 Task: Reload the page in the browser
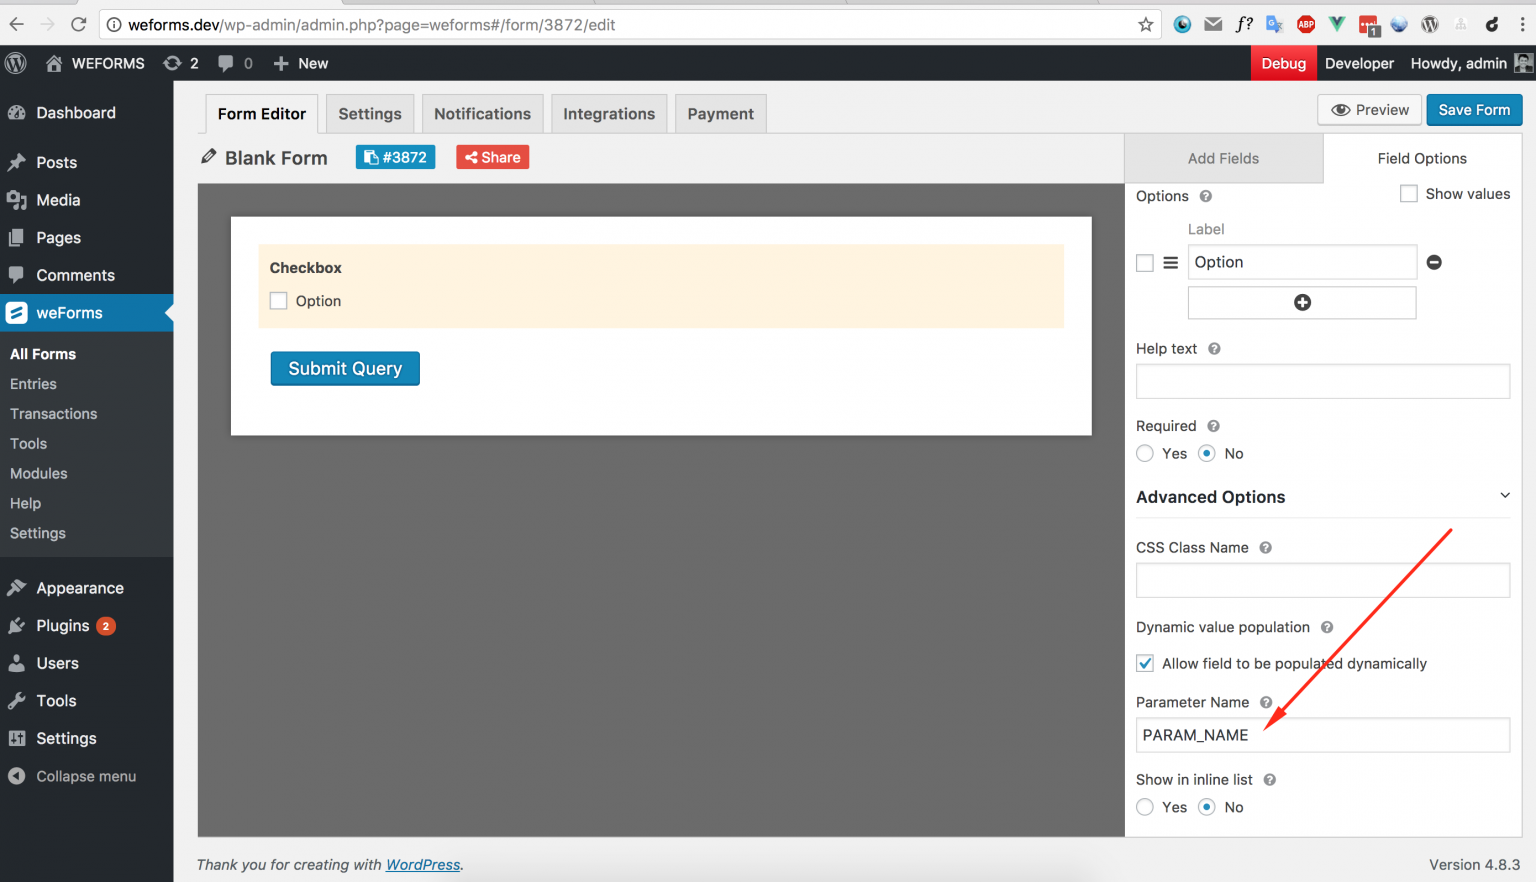pyautogui.click(x=79, y=24)
